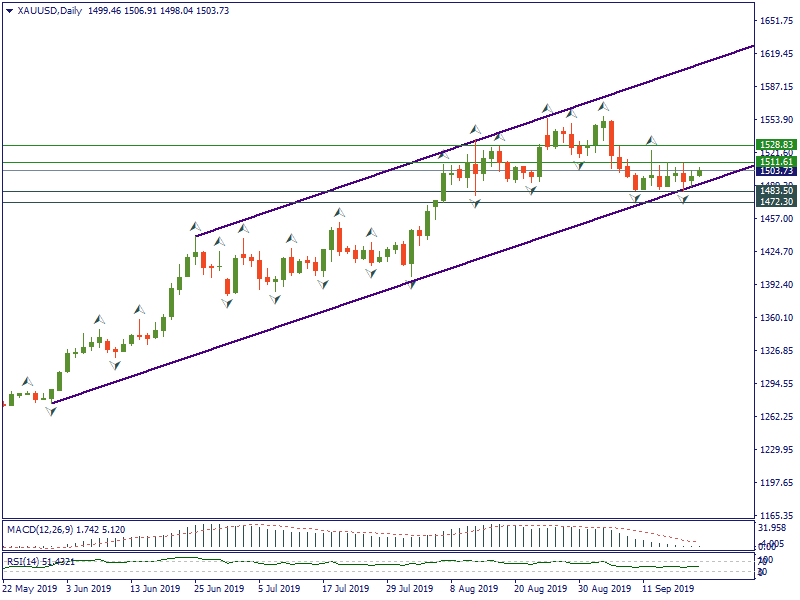Screen dimensions: 800x600
Task: Click the up fractal above the 25 Jun peak
Action: click(196, 227)
